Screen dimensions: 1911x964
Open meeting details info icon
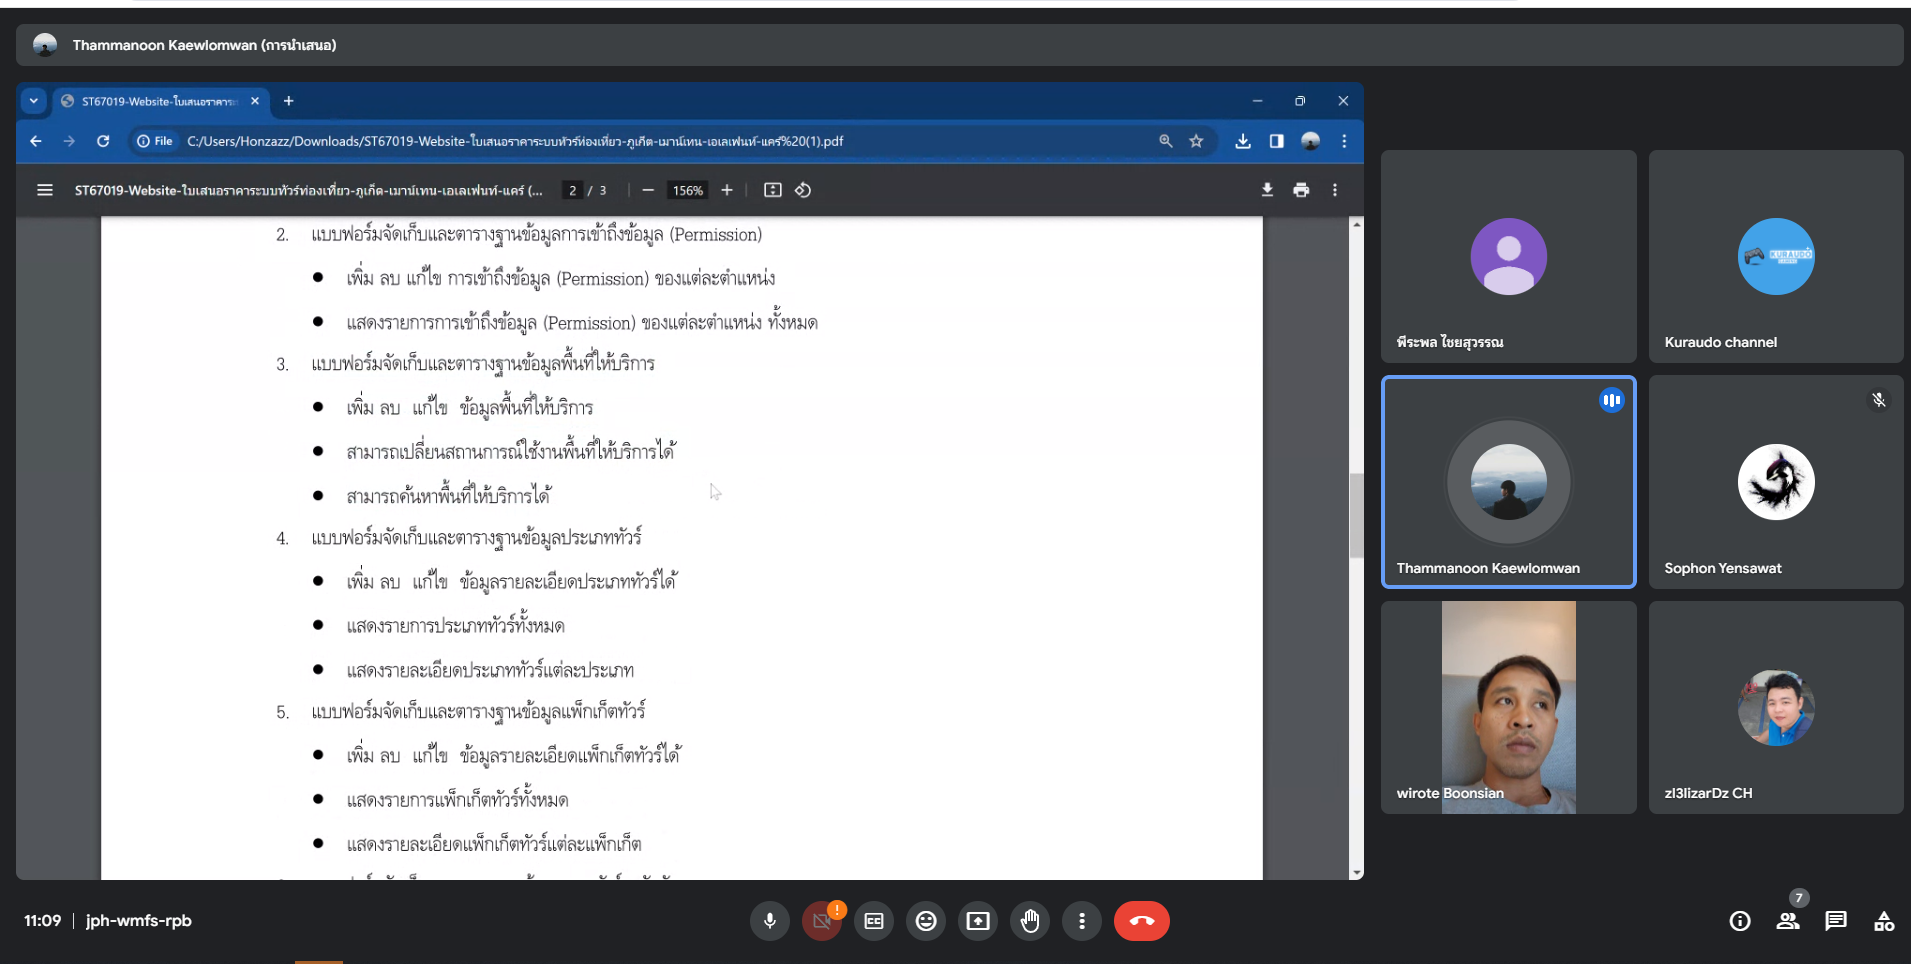click(1740, 921)
